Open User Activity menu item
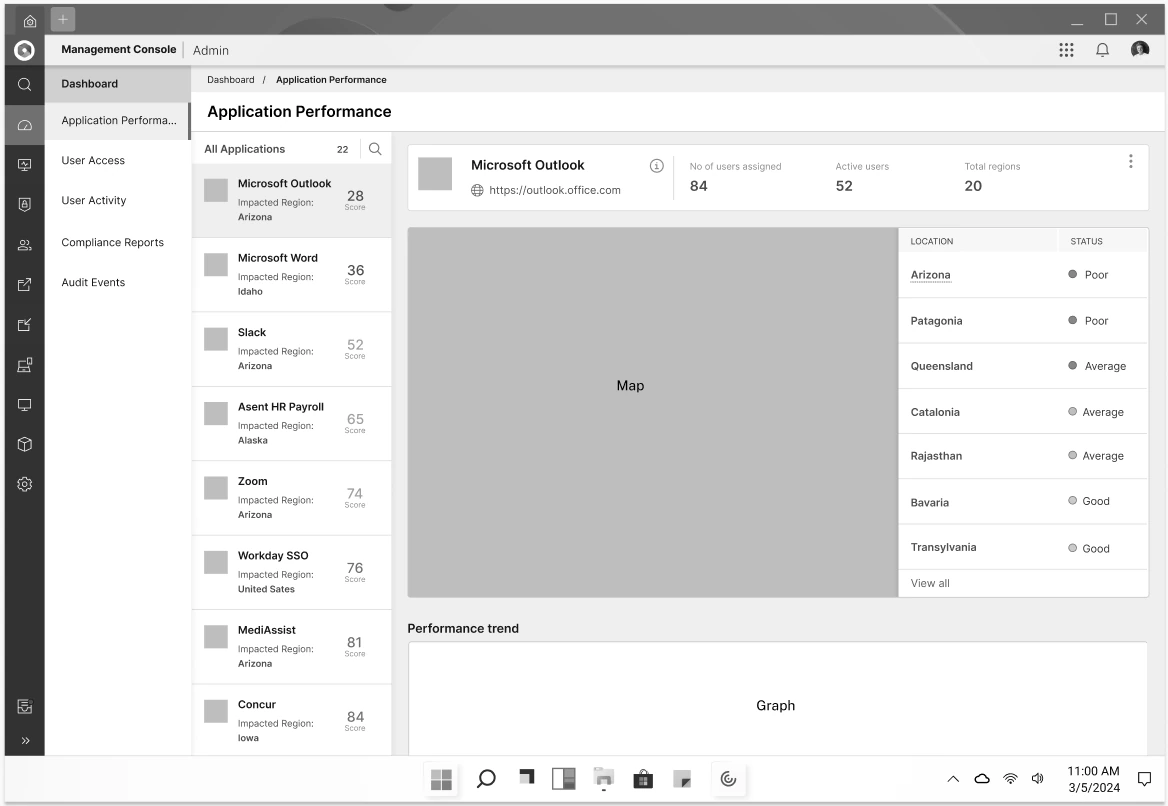 [94, 200]
